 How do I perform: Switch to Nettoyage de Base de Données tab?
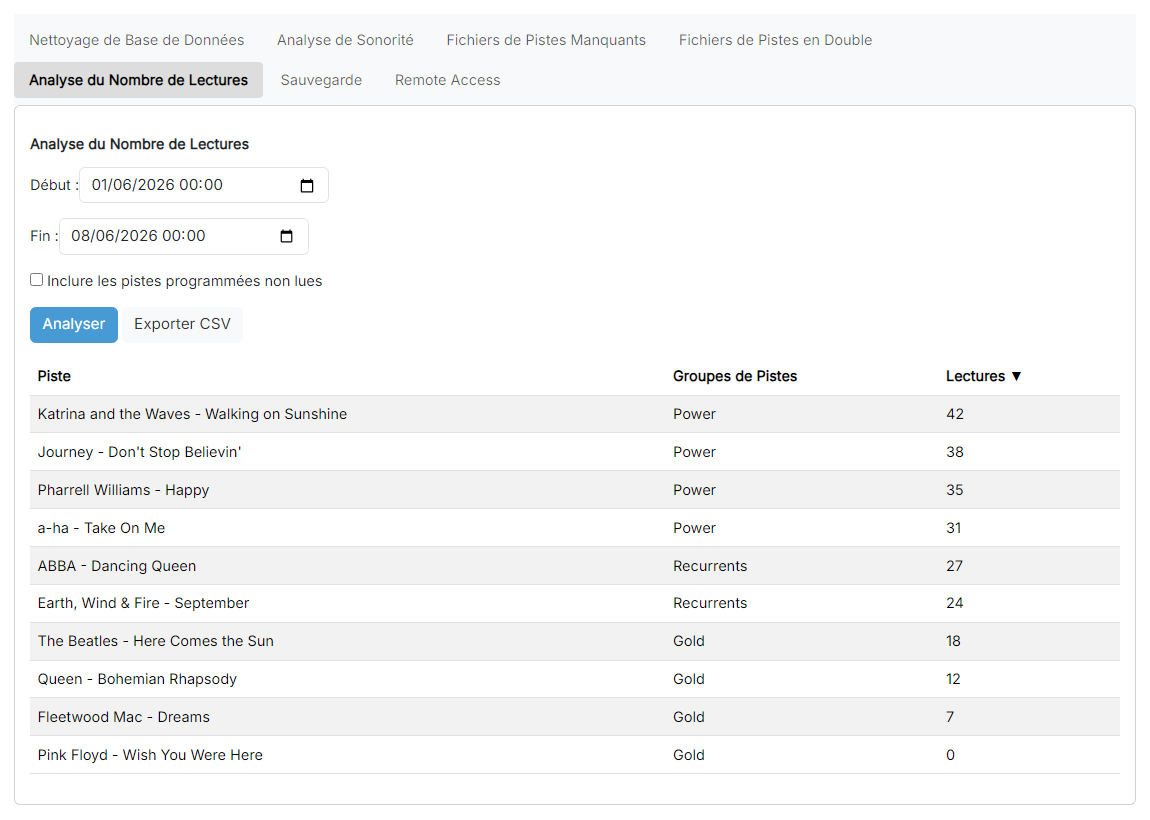point(136,40)
